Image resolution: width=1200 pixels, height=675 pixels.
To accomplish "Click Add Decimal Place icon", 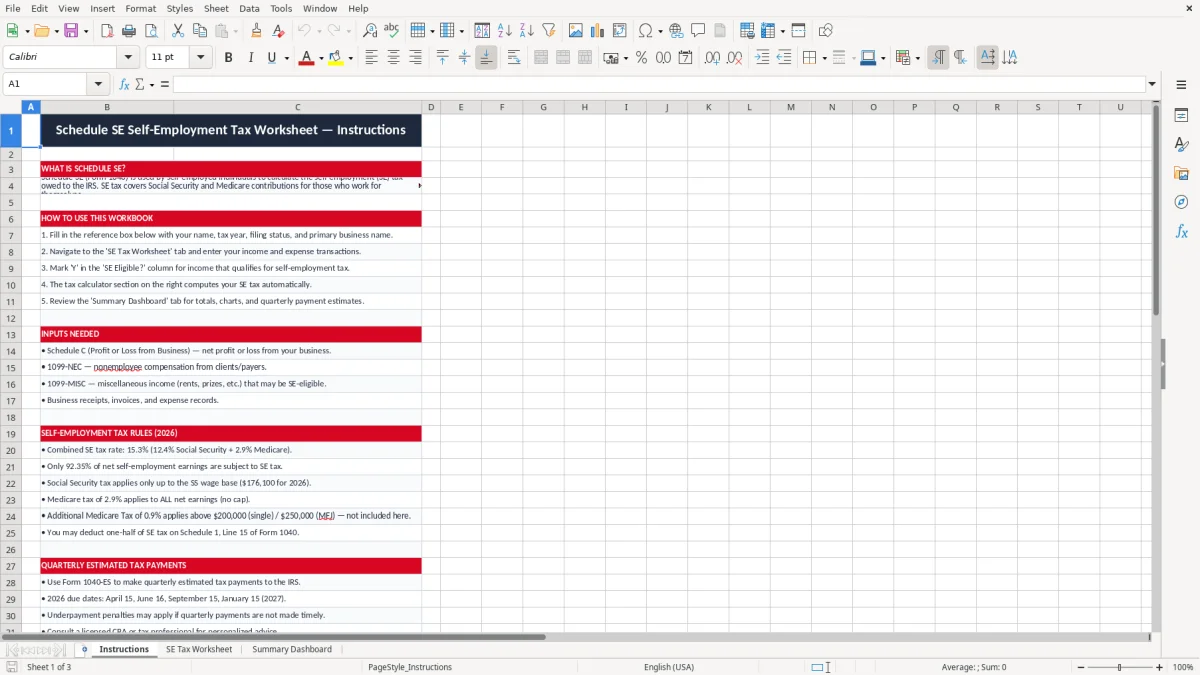I will (x=712, y=58).
